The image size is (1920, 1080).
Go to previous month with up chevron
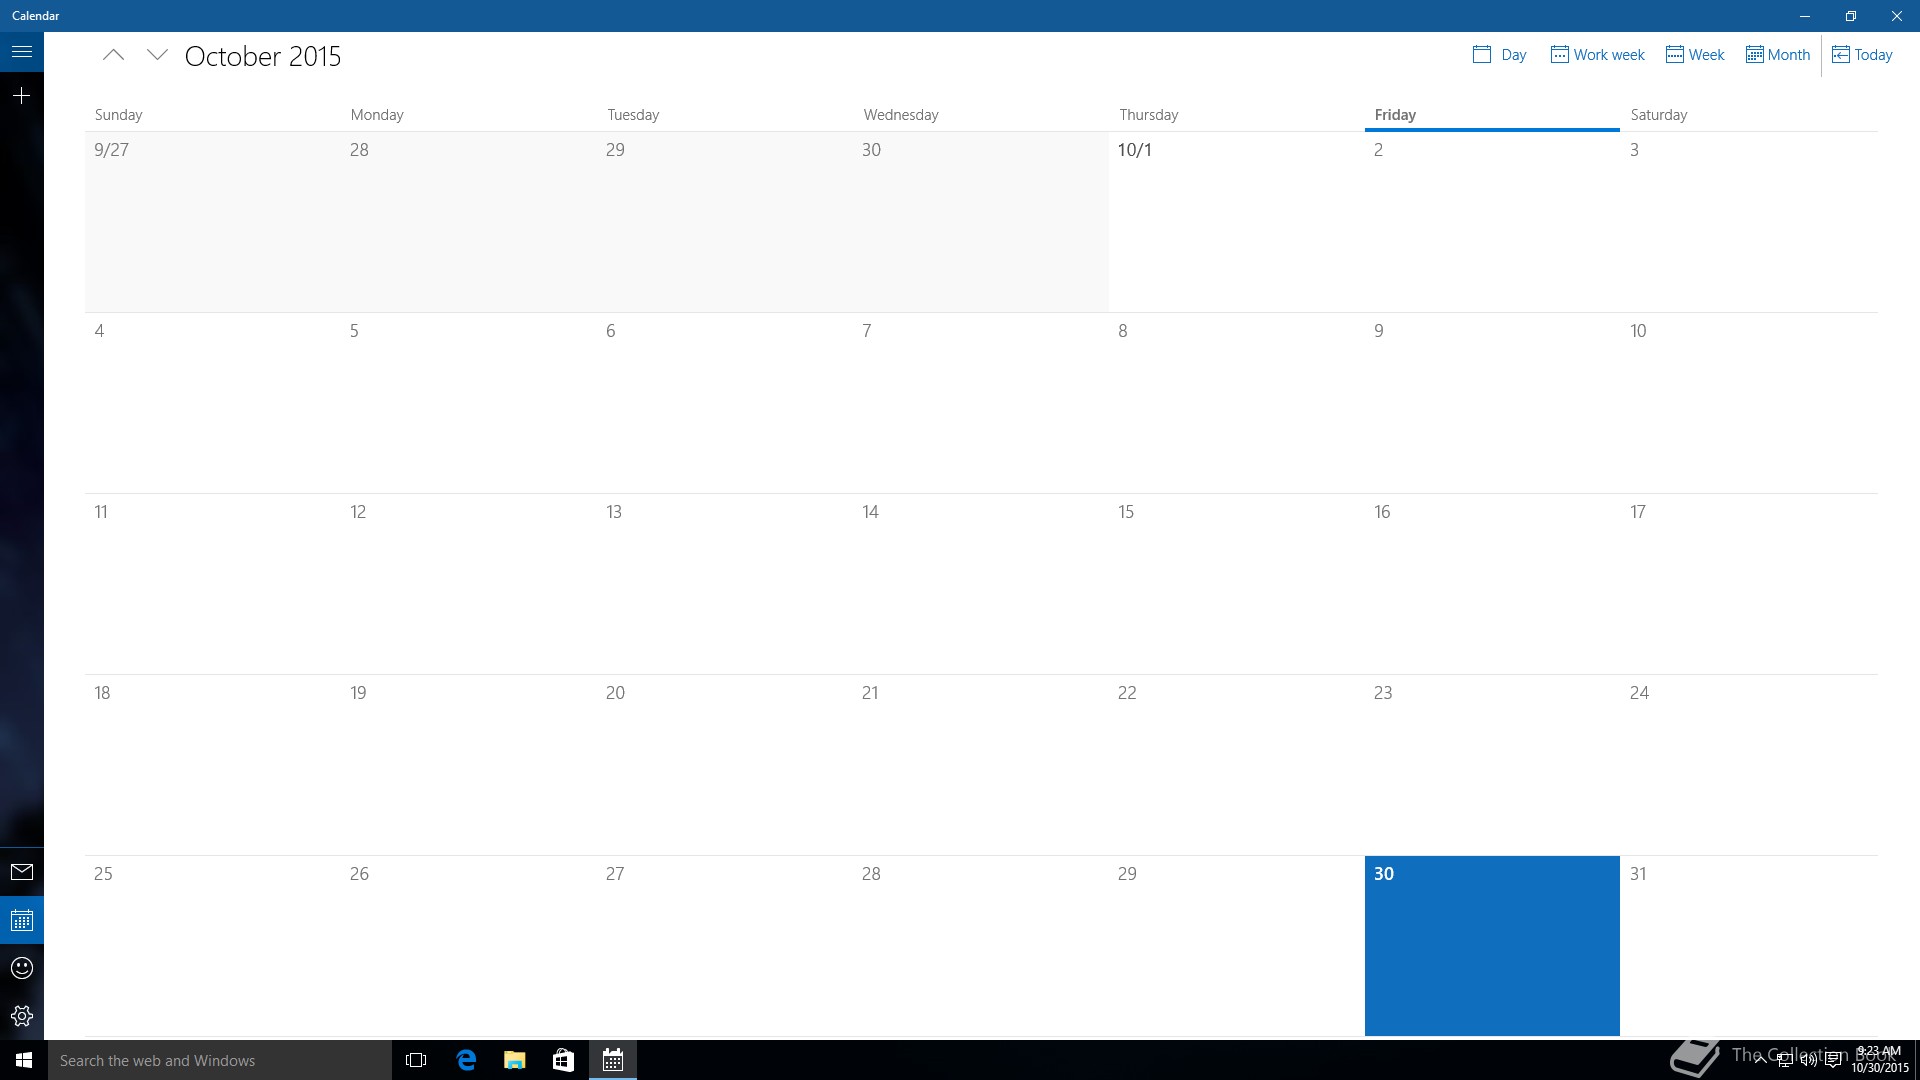click(x=113, y=56)
